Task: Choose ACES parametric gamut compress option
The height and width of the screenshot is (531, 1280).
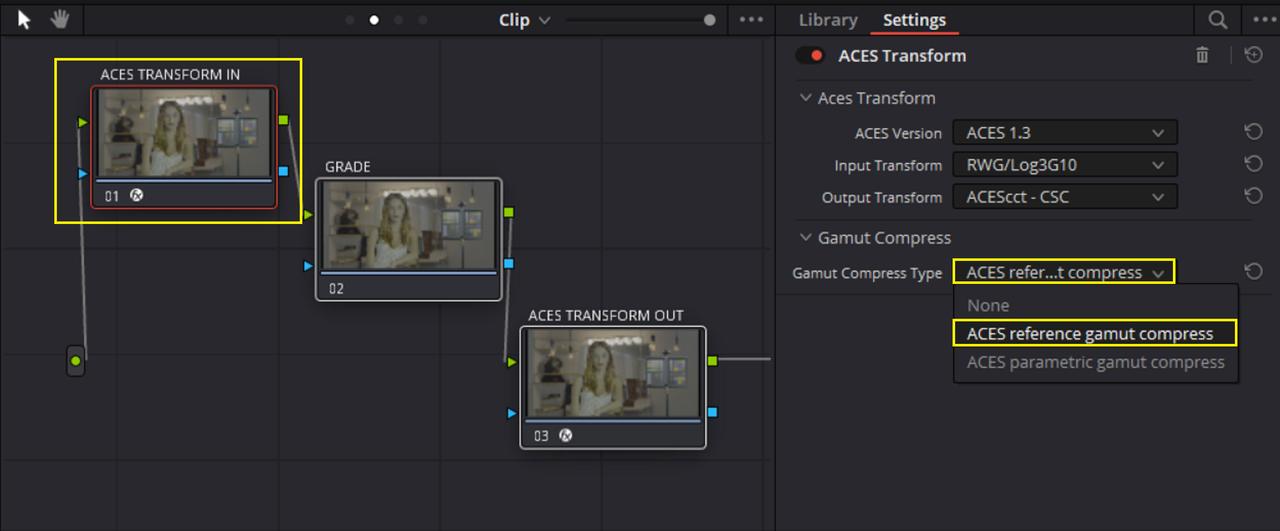Action: pyautogui.click(x=1095, y=362)
